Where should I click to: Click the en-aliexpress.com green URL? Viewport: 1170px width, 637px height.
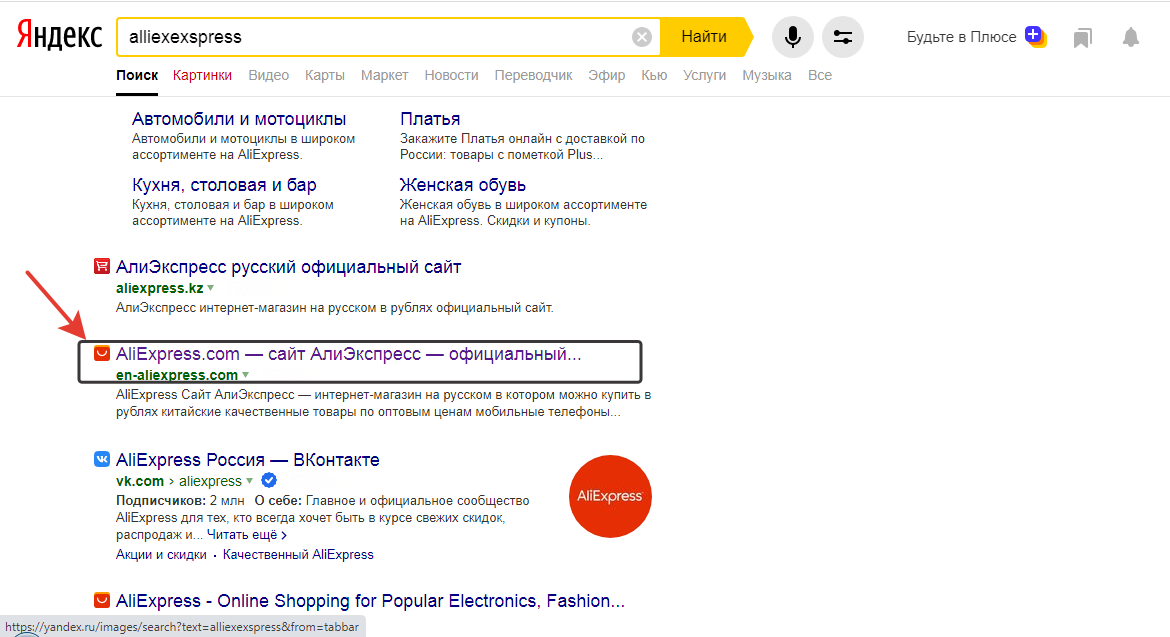pos(177,374)
